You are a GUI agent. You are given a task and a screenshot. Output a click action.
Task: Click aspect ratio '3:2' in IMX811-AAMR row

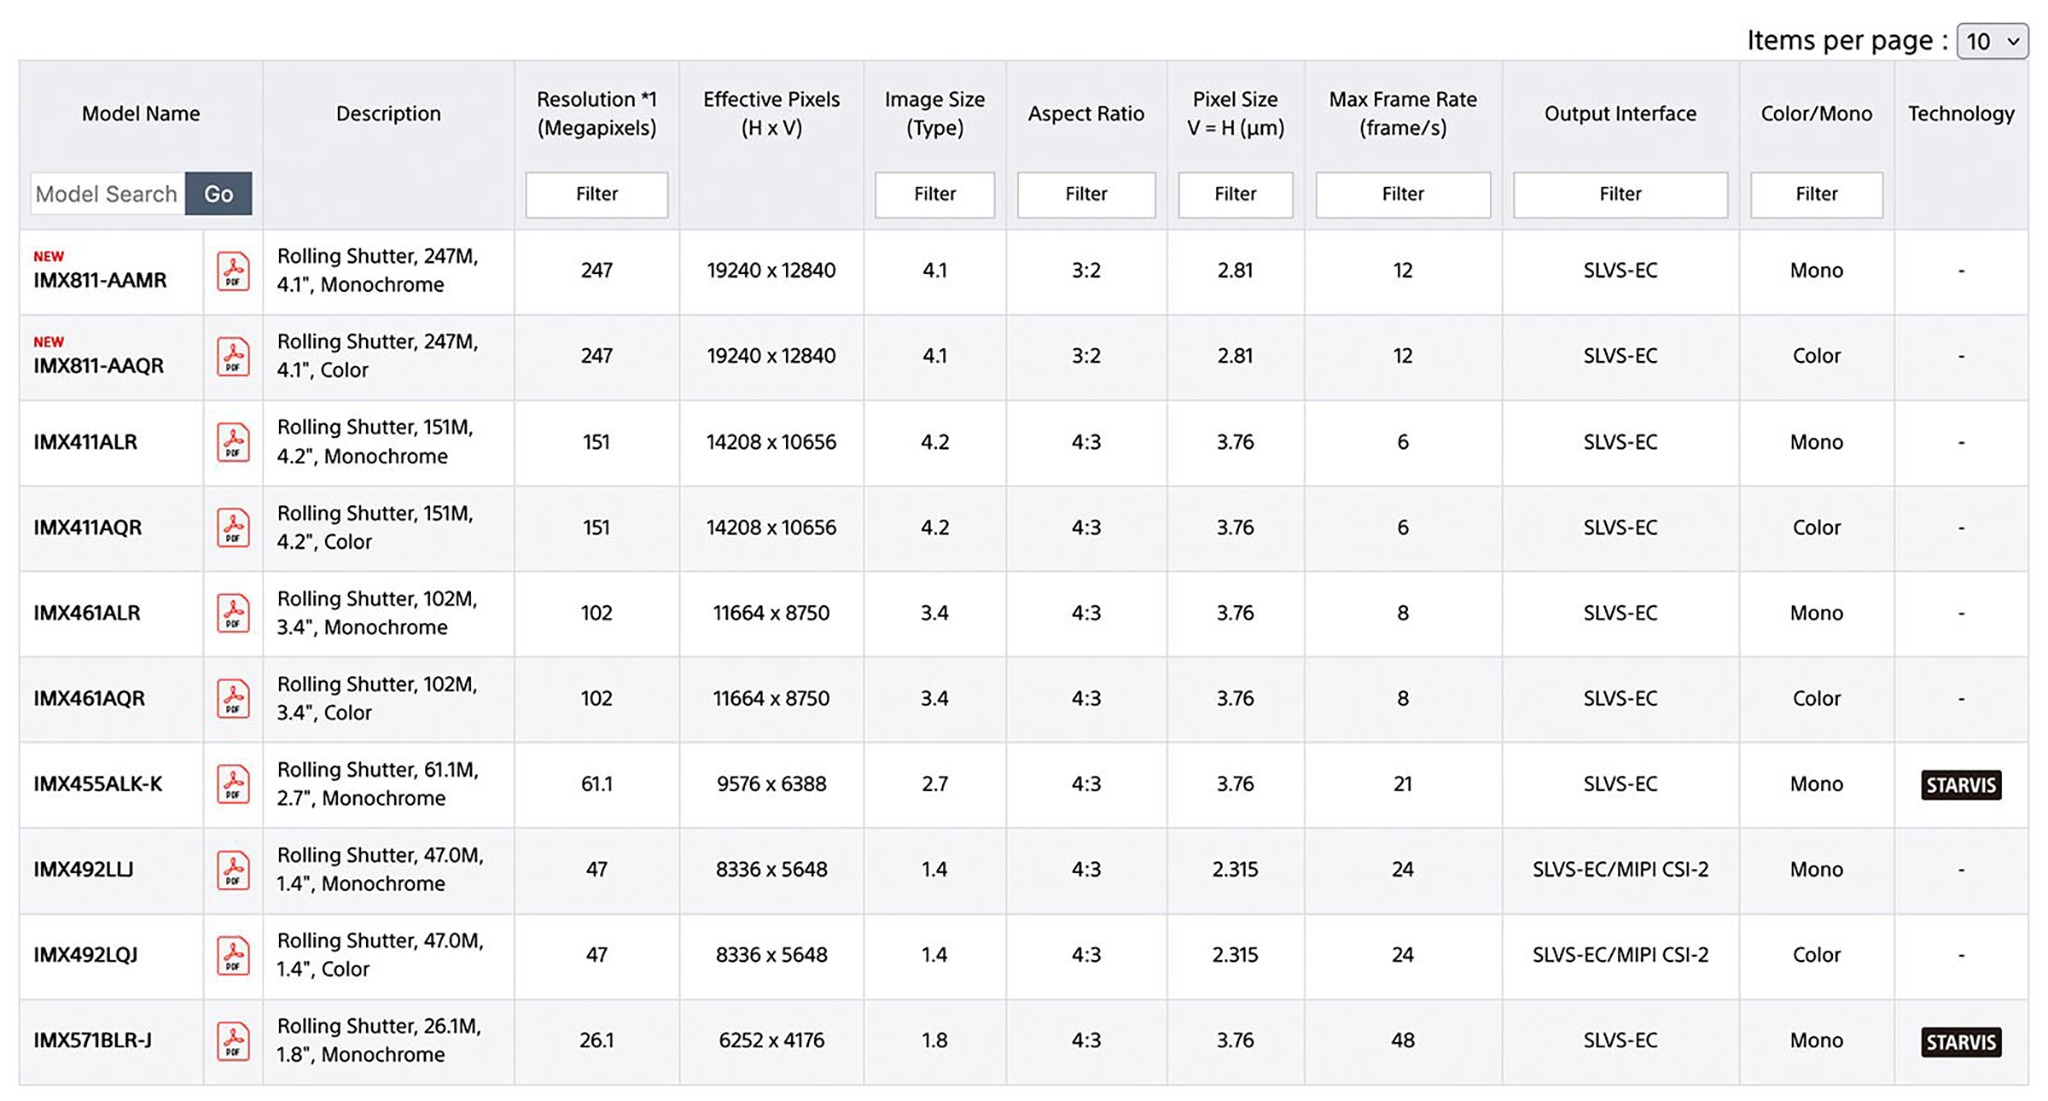[1086, 271]
